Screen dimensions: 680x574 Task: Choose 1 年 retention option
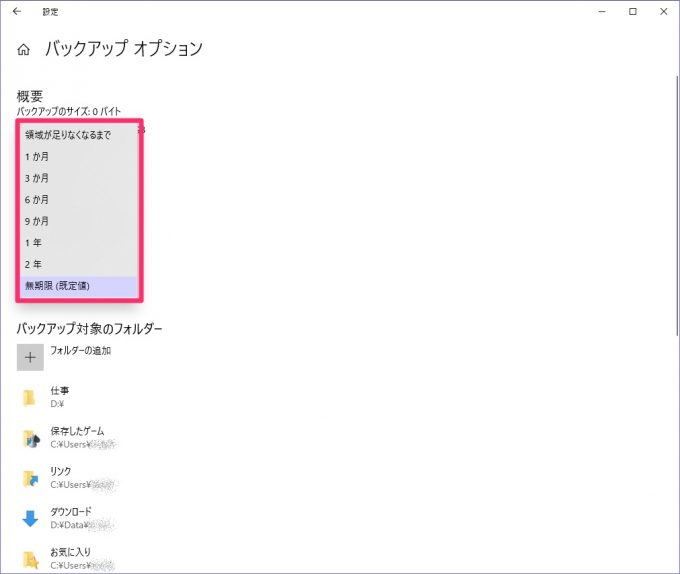tap(78, 243)
